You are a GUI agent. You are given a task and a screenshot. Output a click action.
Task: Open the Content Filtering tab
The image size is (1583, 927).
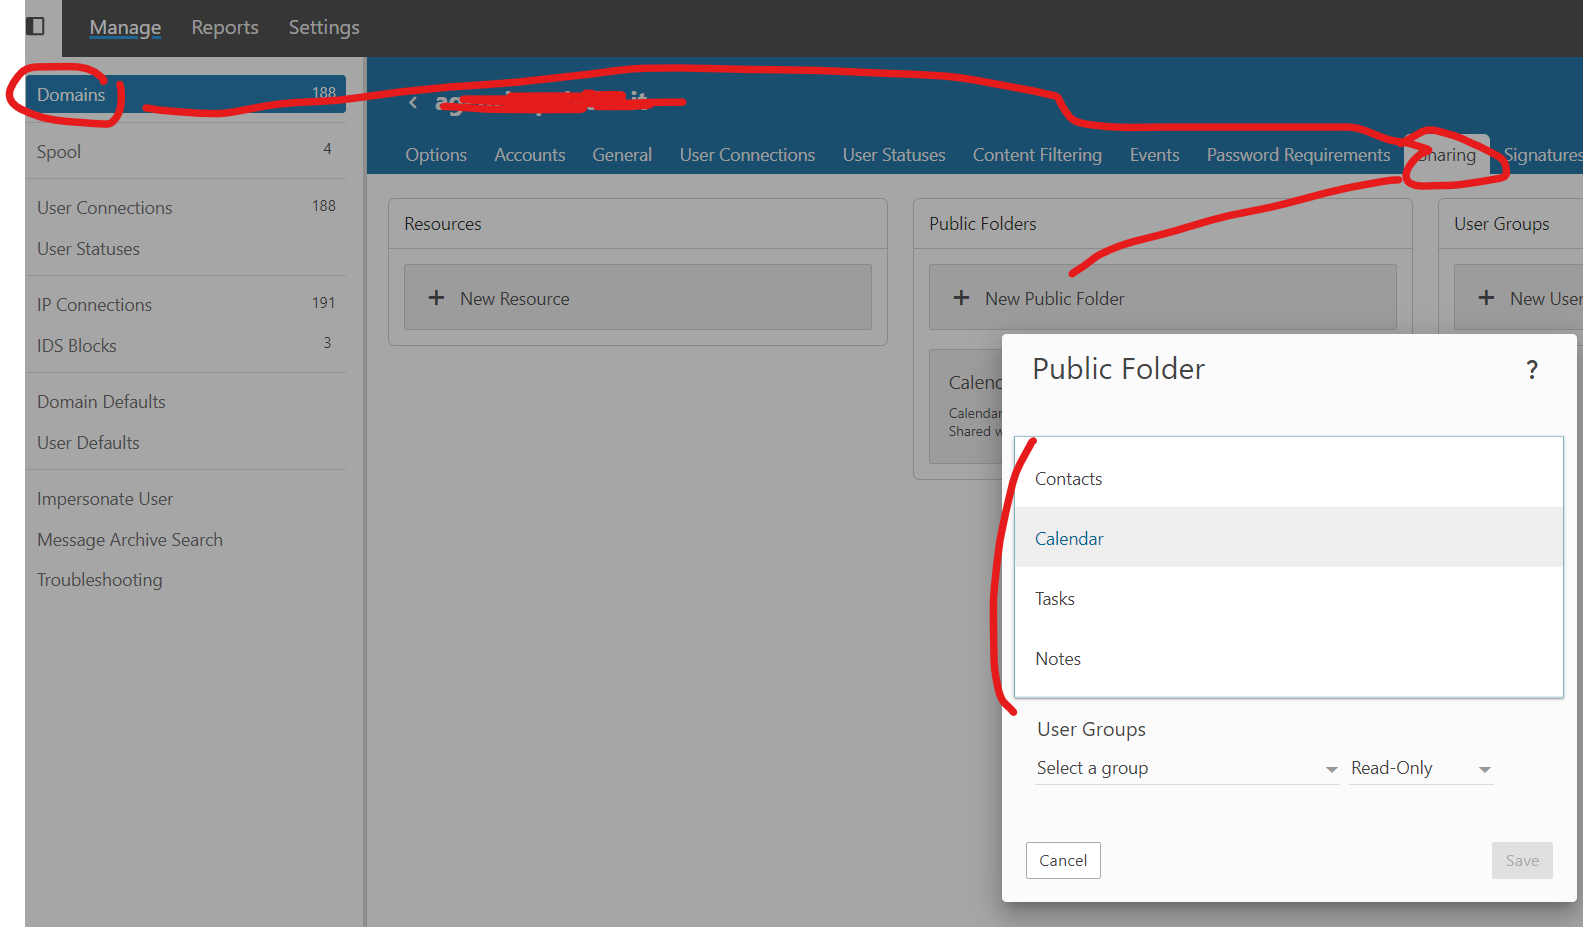click(x=1036, y=155)
